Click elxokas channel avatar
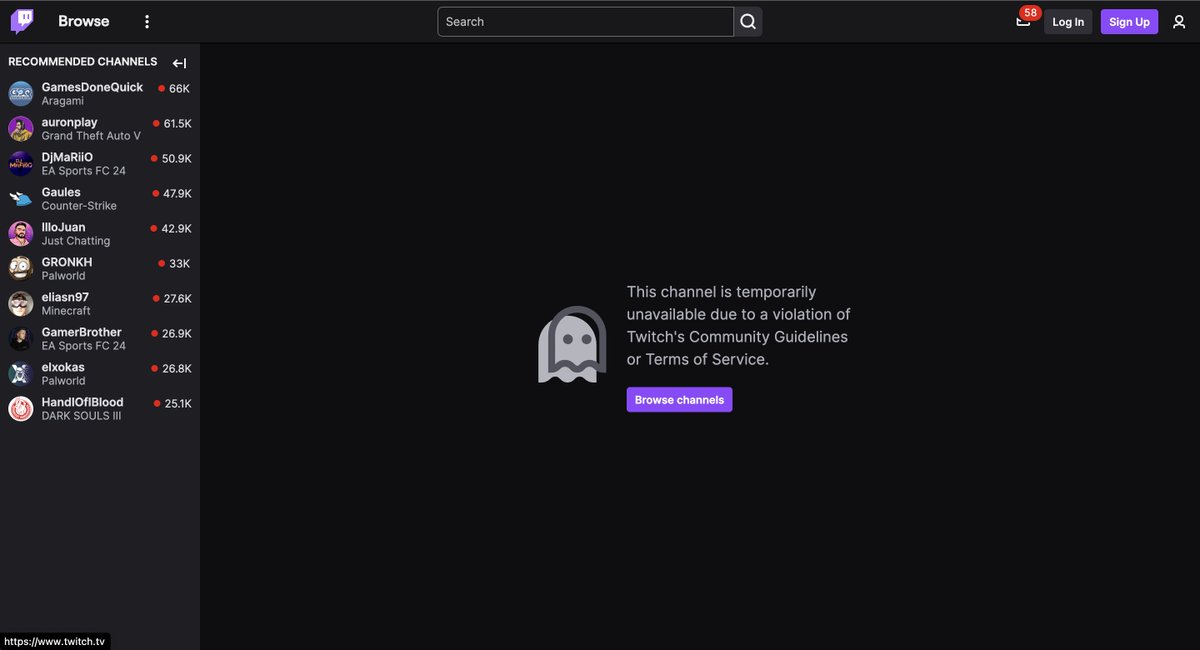This screenshot has height=650, width=1200. (x=21, y=374)
